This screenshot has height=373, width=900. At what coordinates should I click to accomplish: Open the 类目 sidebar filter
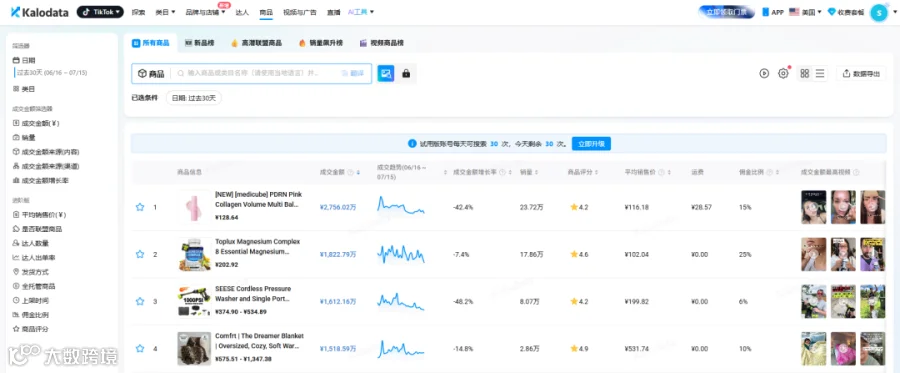click(x=24, y=89)
